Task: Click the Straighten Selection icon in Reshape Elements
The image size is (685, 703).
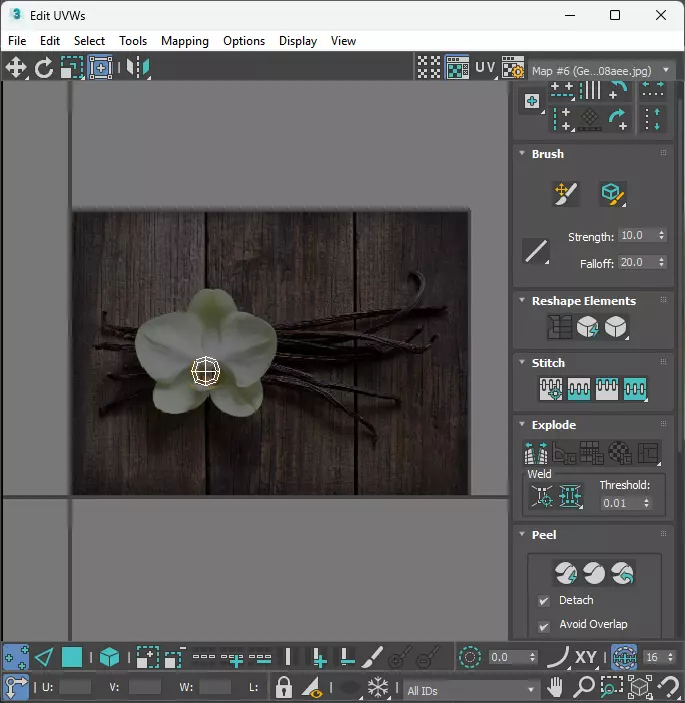Action: [x=560, y=327]
